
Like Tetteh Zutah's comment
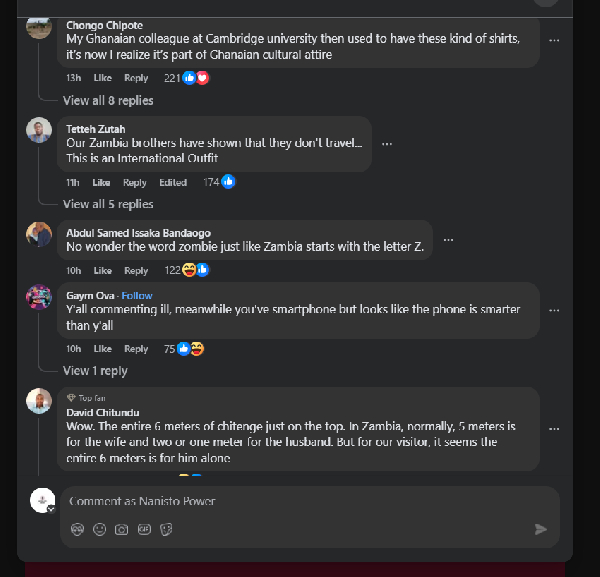(102, 183)
